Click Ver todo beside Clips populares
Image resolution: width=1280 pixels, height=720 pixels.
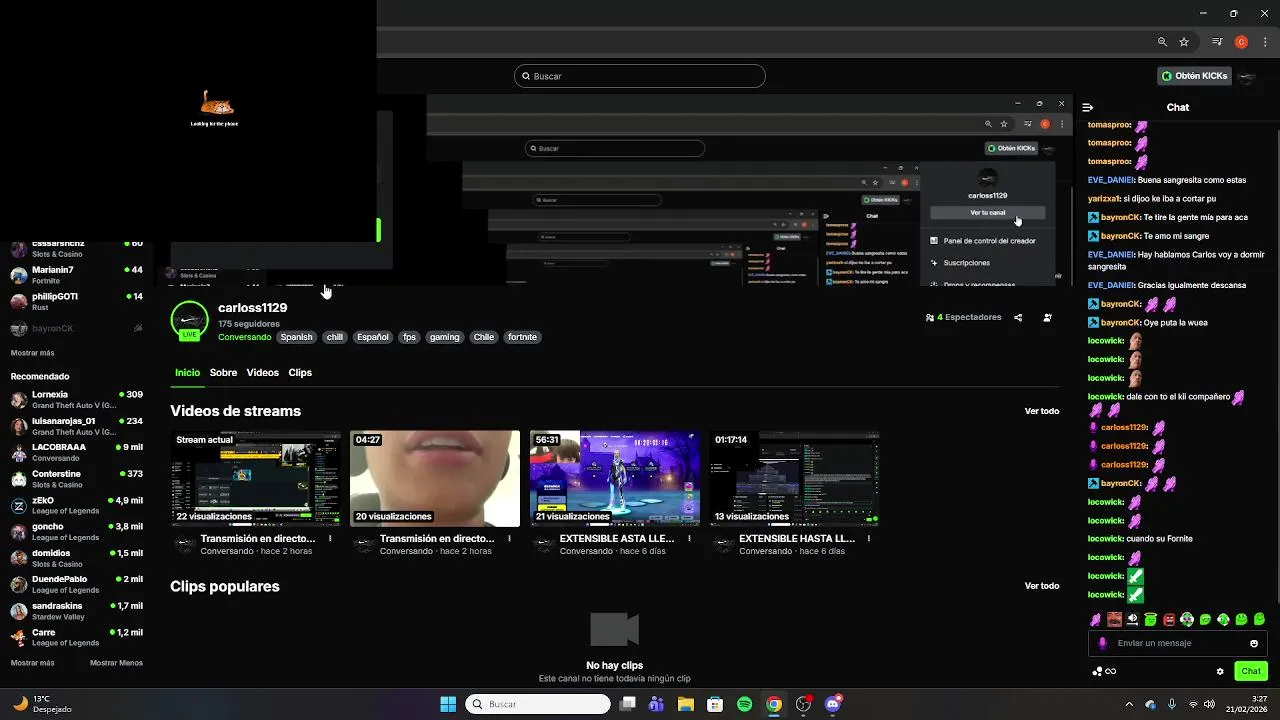tap(1041, 586)
